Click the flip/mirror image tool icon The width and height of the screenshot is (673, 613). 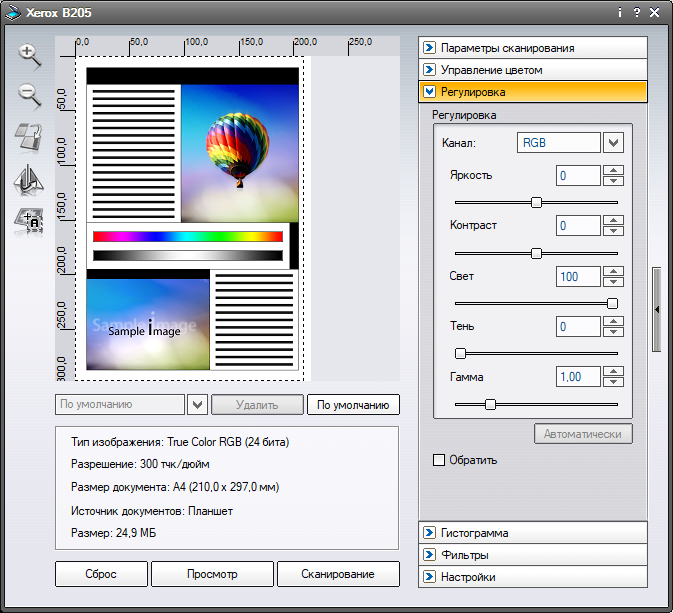pos(29,178)
